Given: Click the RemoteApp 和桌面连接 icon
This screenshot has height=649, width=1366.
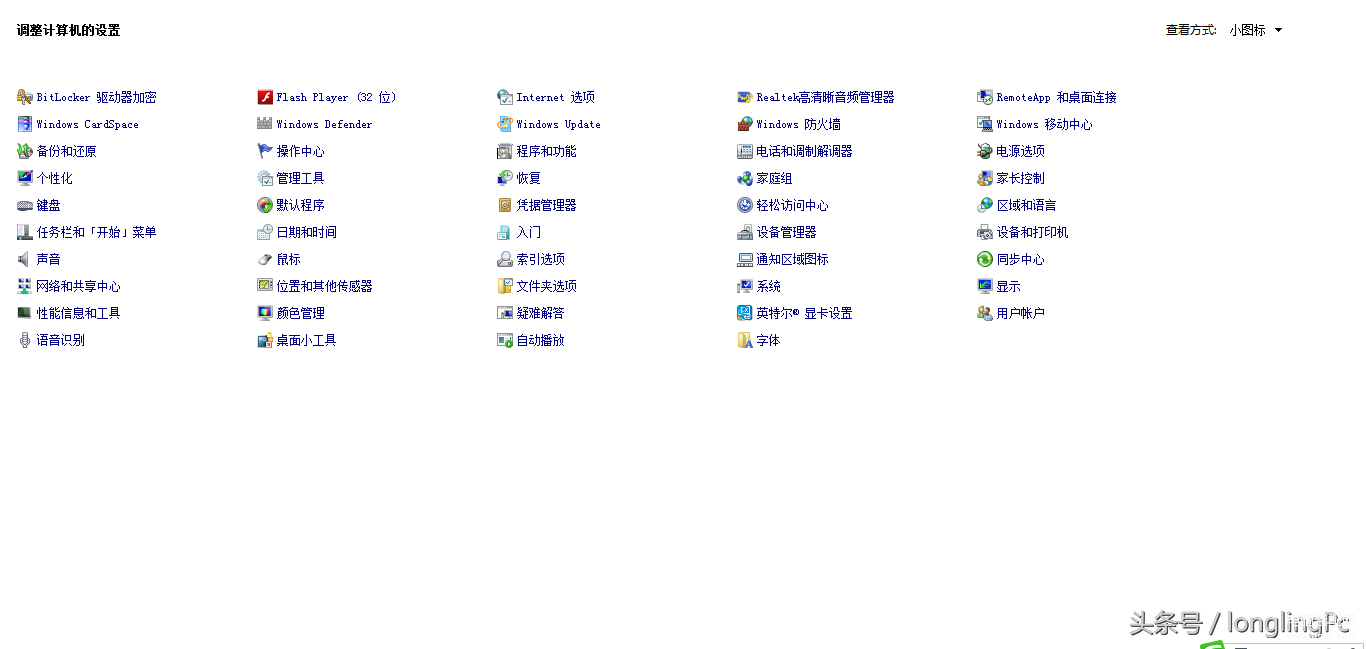Looking at the screenshot, I should (985, 97).
